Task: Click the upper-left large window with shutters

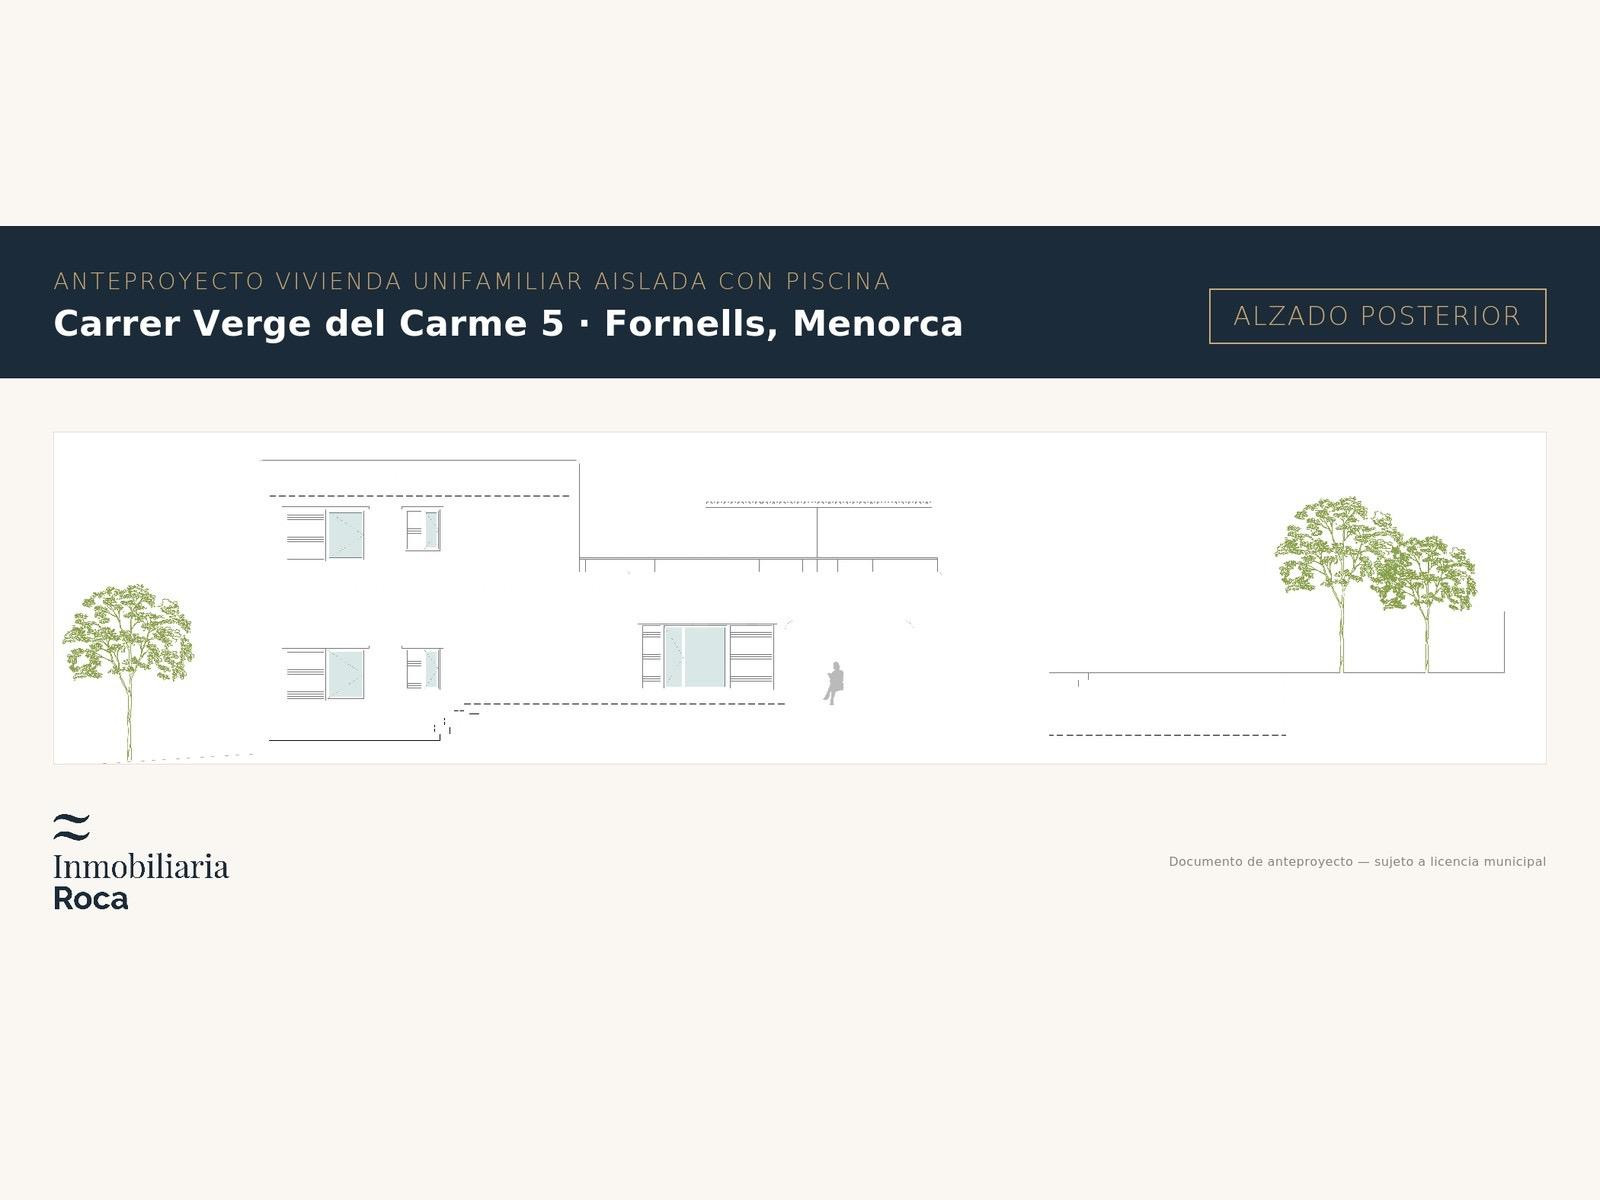Action: (x=325, y=533)
